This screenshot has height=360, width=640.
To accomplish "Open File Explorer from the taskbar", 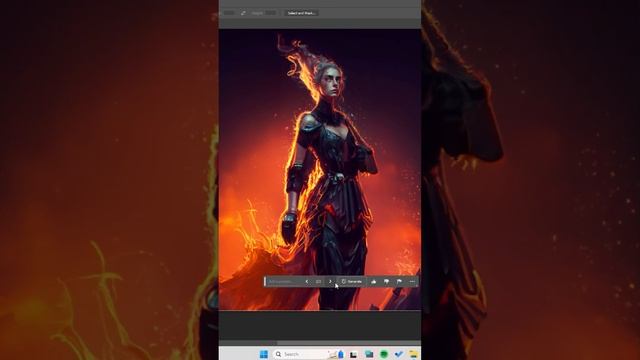I will coord(413,354).
